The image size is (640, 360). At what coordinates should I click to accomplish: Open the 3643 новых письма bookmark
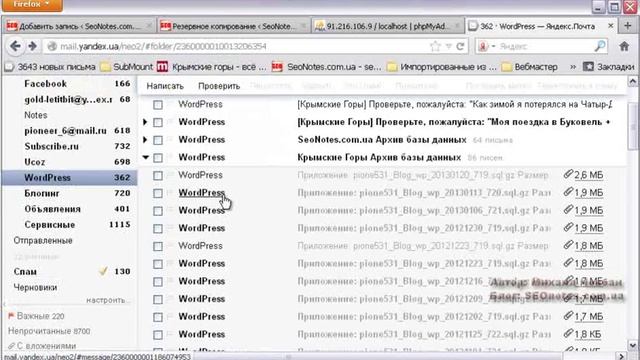pyautogui.click(x=51, y=67)
